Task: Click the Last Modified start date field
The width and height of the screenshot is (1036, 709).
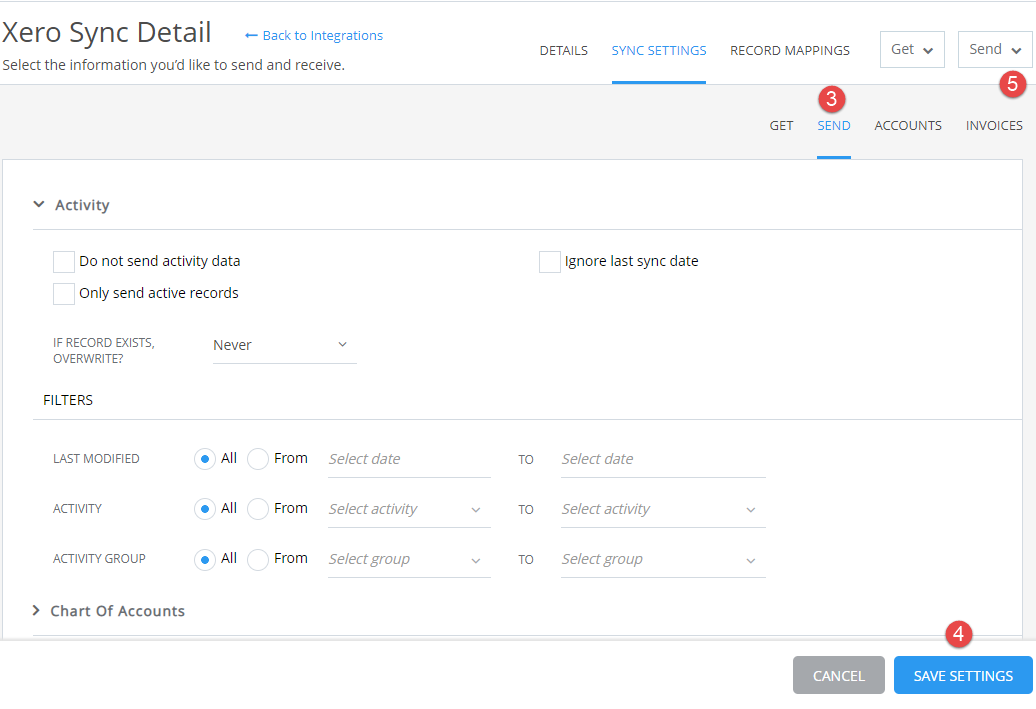Action: [x=409, y=459]
